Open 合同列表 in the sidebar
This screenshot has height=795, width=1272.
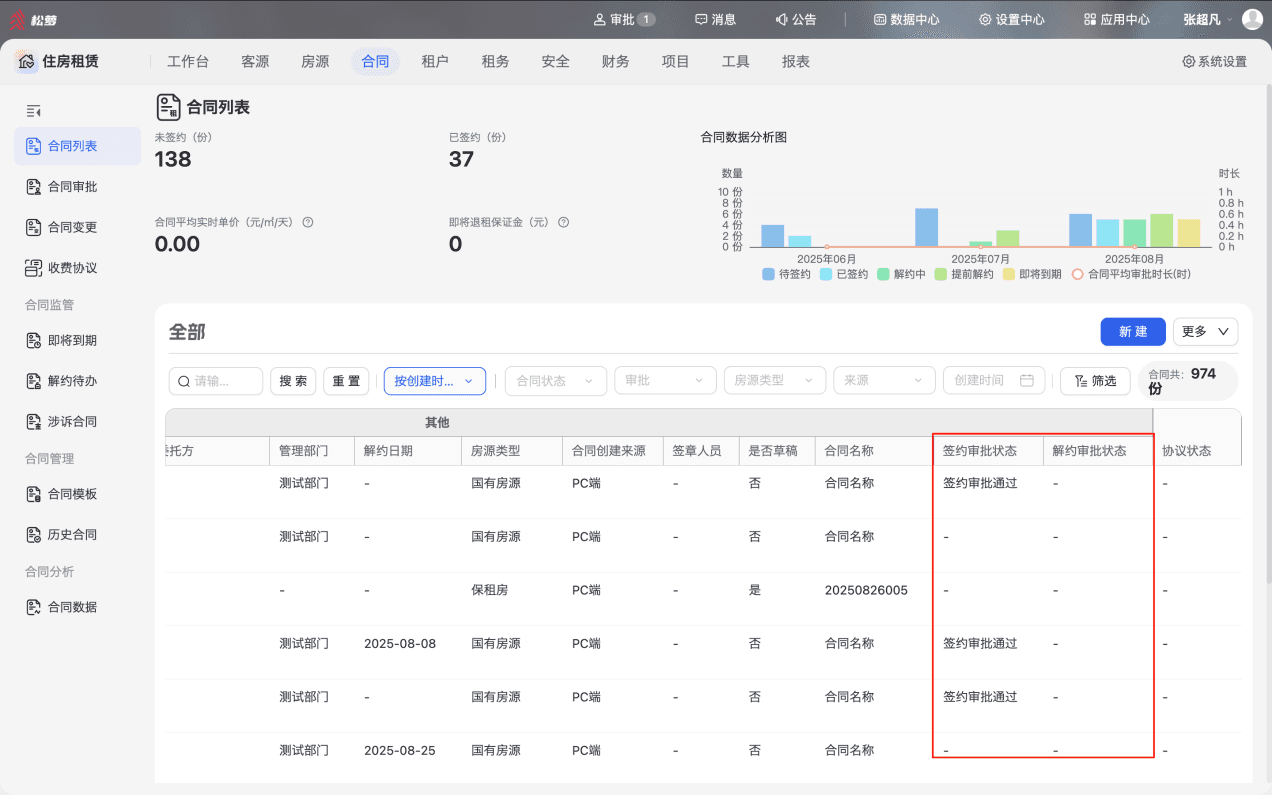tap(77, 146)
